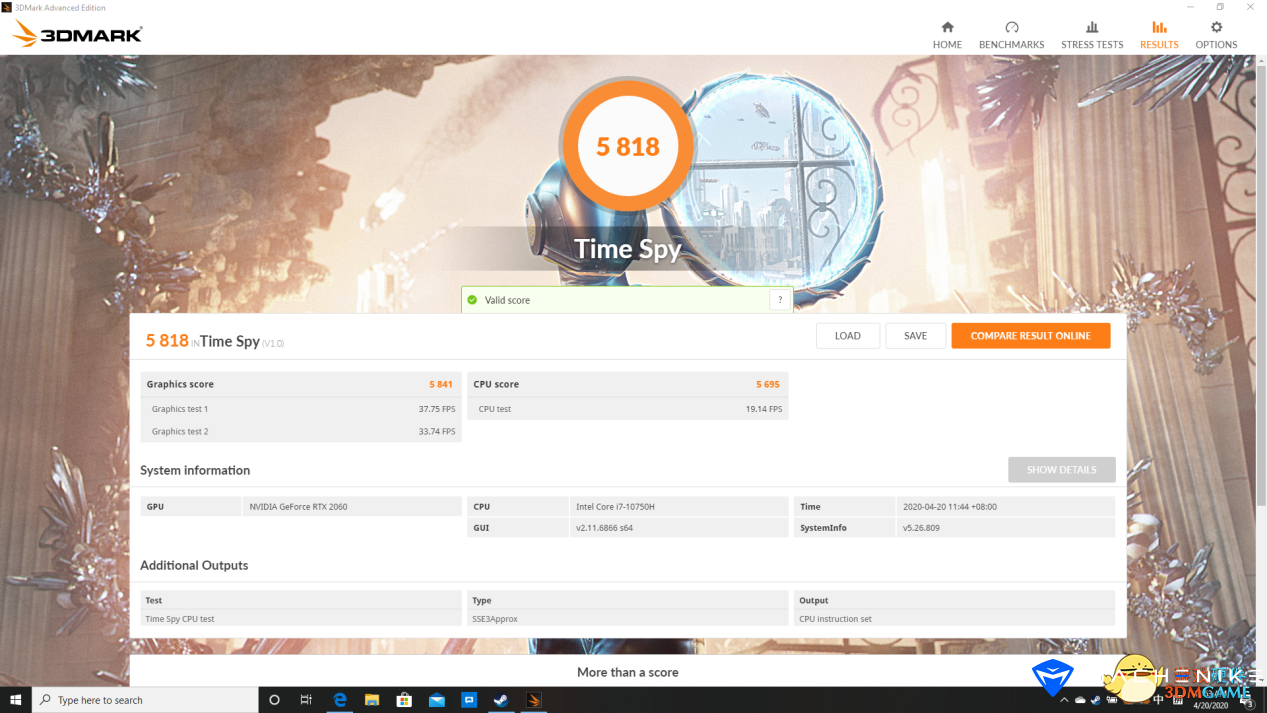Click Graphics test 2 value 33.74 FPS
Viewport: 1267px width, 713px height.
[437, 432]
